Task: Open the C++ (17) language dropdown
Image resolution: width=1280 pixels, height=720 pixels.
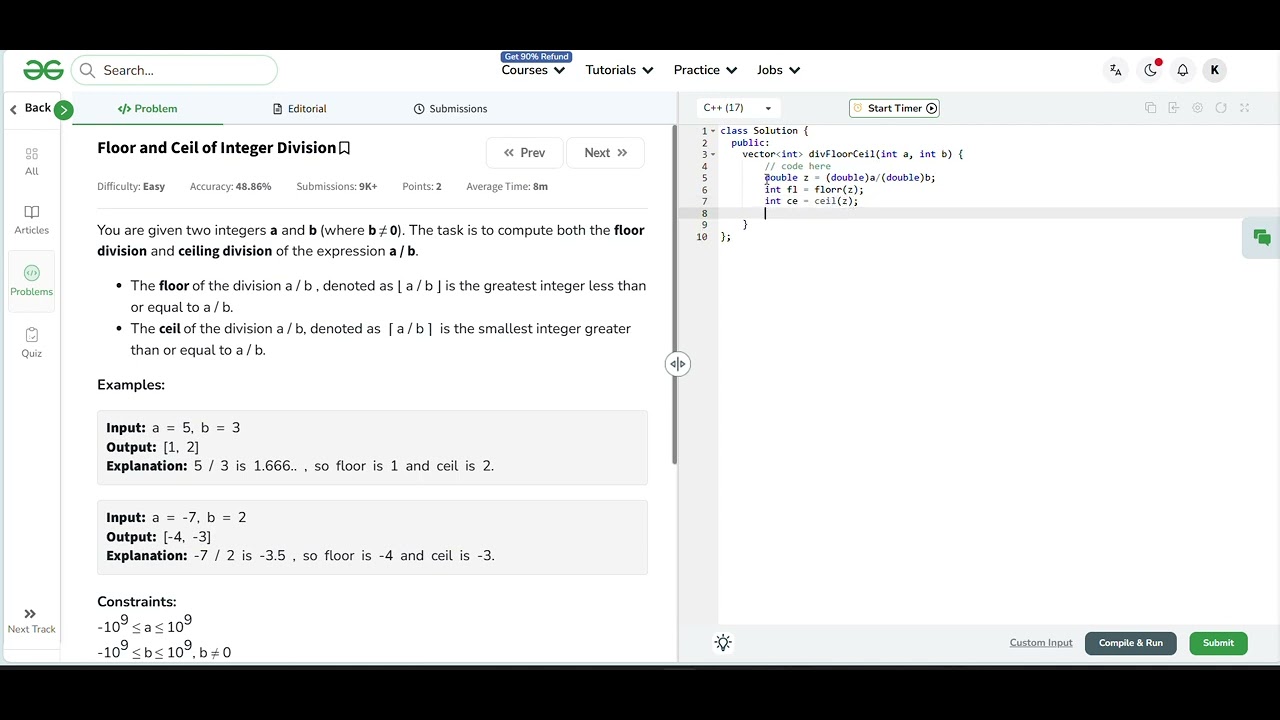Action: [738, 108]
